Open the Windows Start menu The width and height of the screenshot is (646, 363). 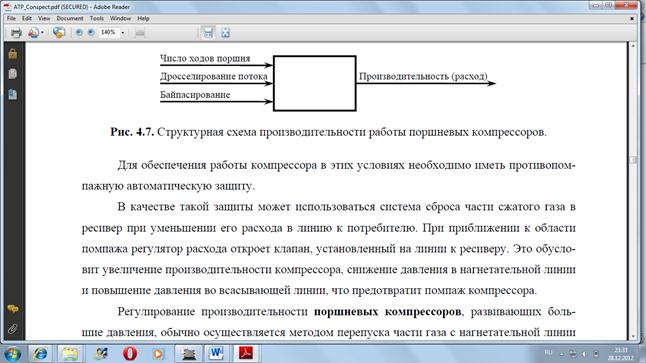coord(12,354)
